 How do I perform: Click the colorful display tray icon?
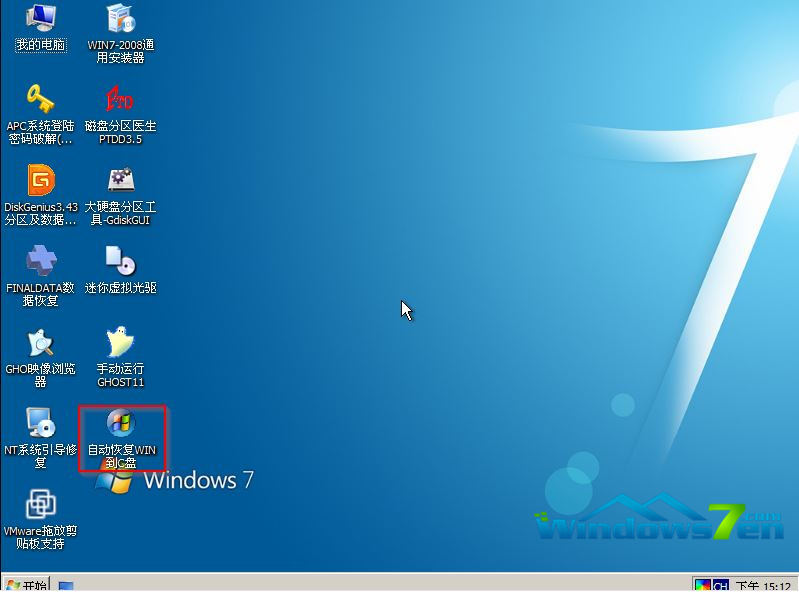click(x=703, y=586)
